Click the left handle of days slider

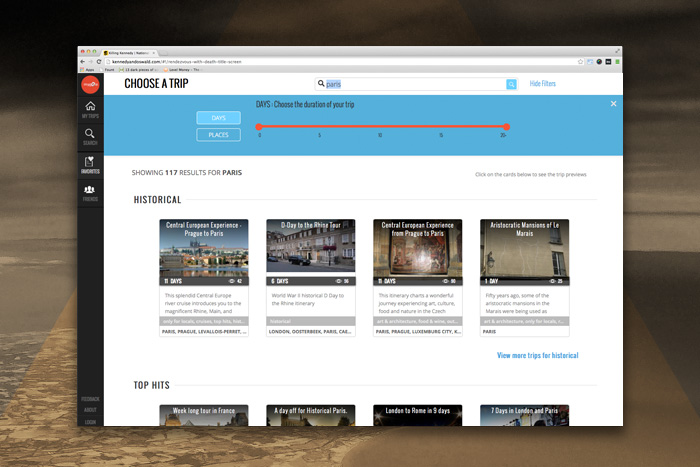pyautogui.click(x=259, y=127)
